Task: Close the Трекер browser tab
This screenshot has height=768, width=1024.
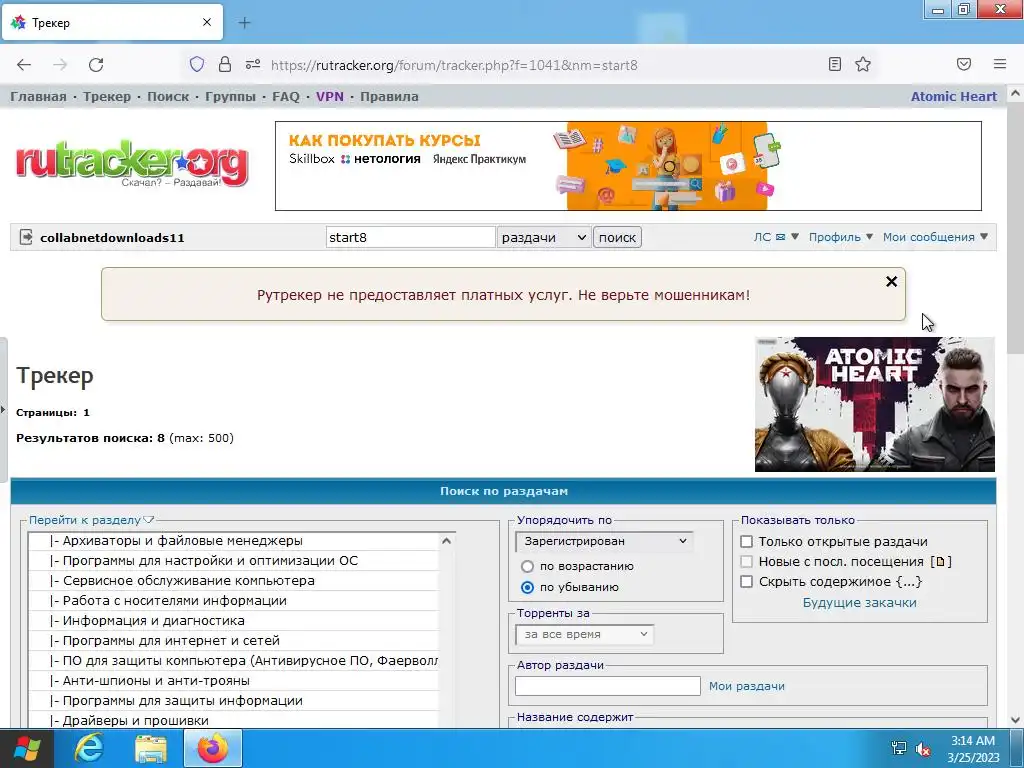Action: [x=207, y=22]
